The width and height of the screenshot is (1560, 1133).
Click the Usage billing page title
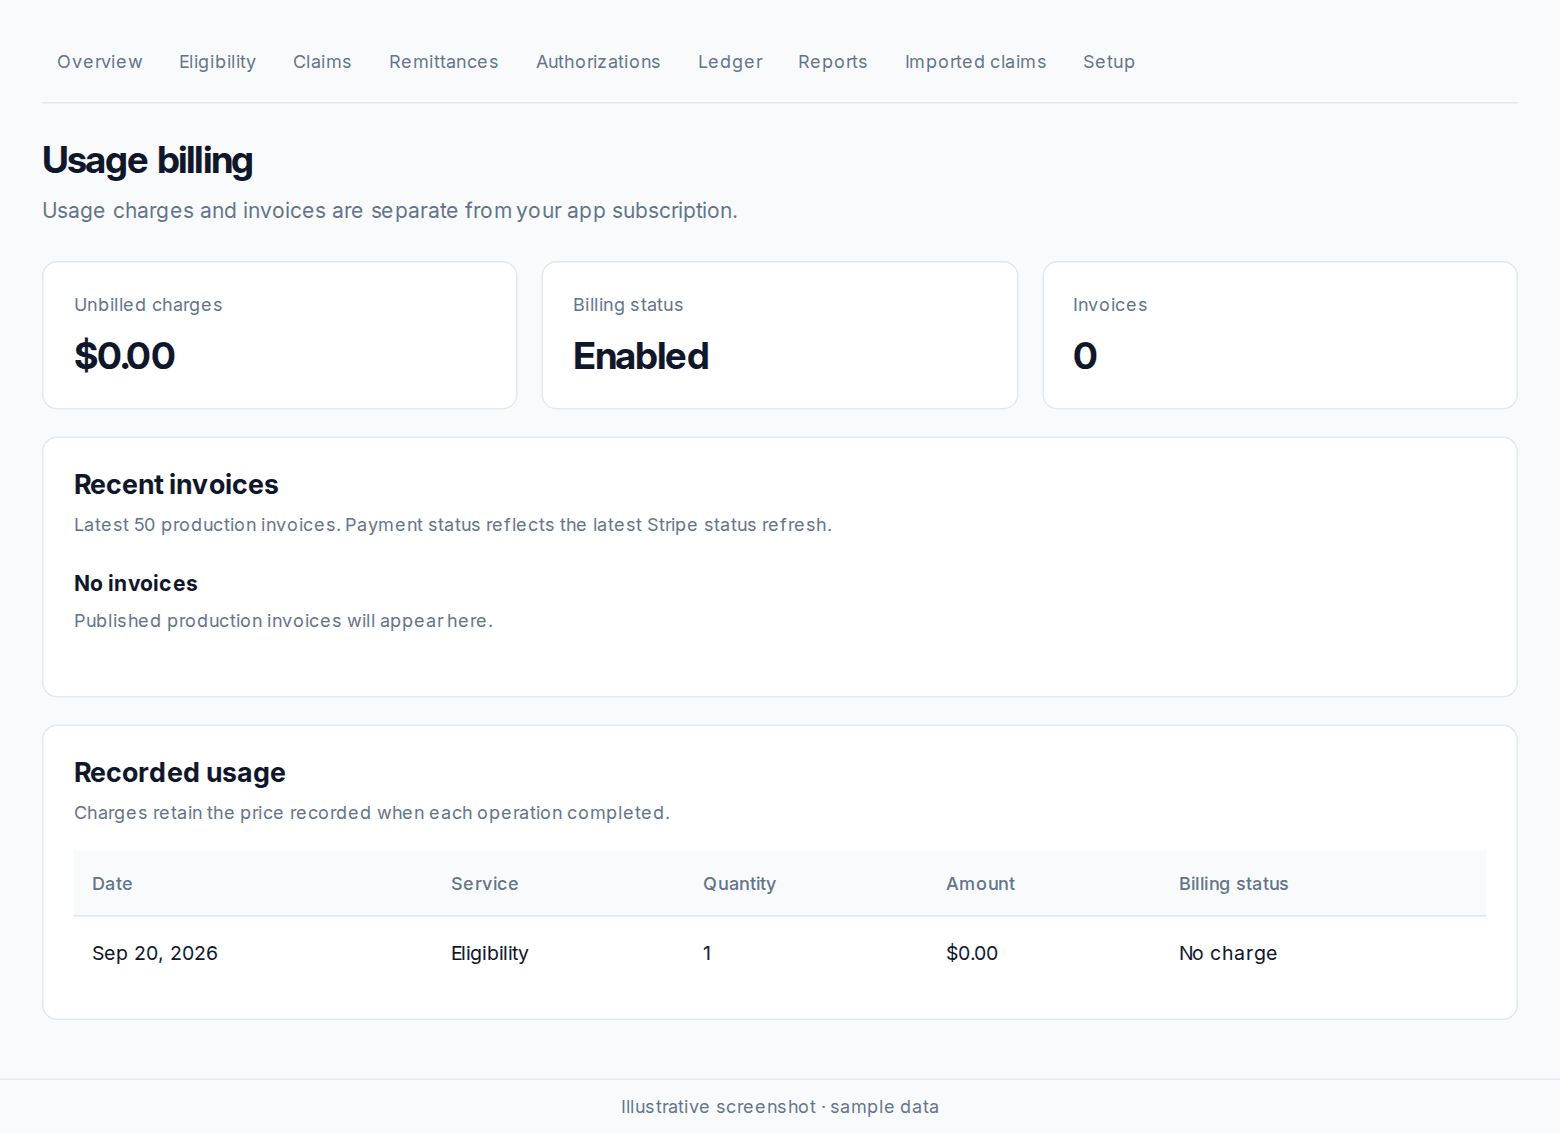(x=148, y=160)
